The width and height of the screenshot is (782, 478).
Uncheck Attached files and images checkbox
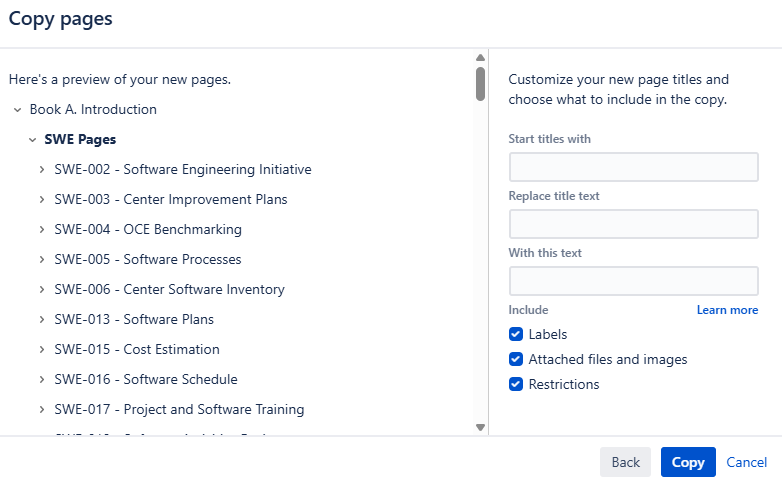coord(516,360)
